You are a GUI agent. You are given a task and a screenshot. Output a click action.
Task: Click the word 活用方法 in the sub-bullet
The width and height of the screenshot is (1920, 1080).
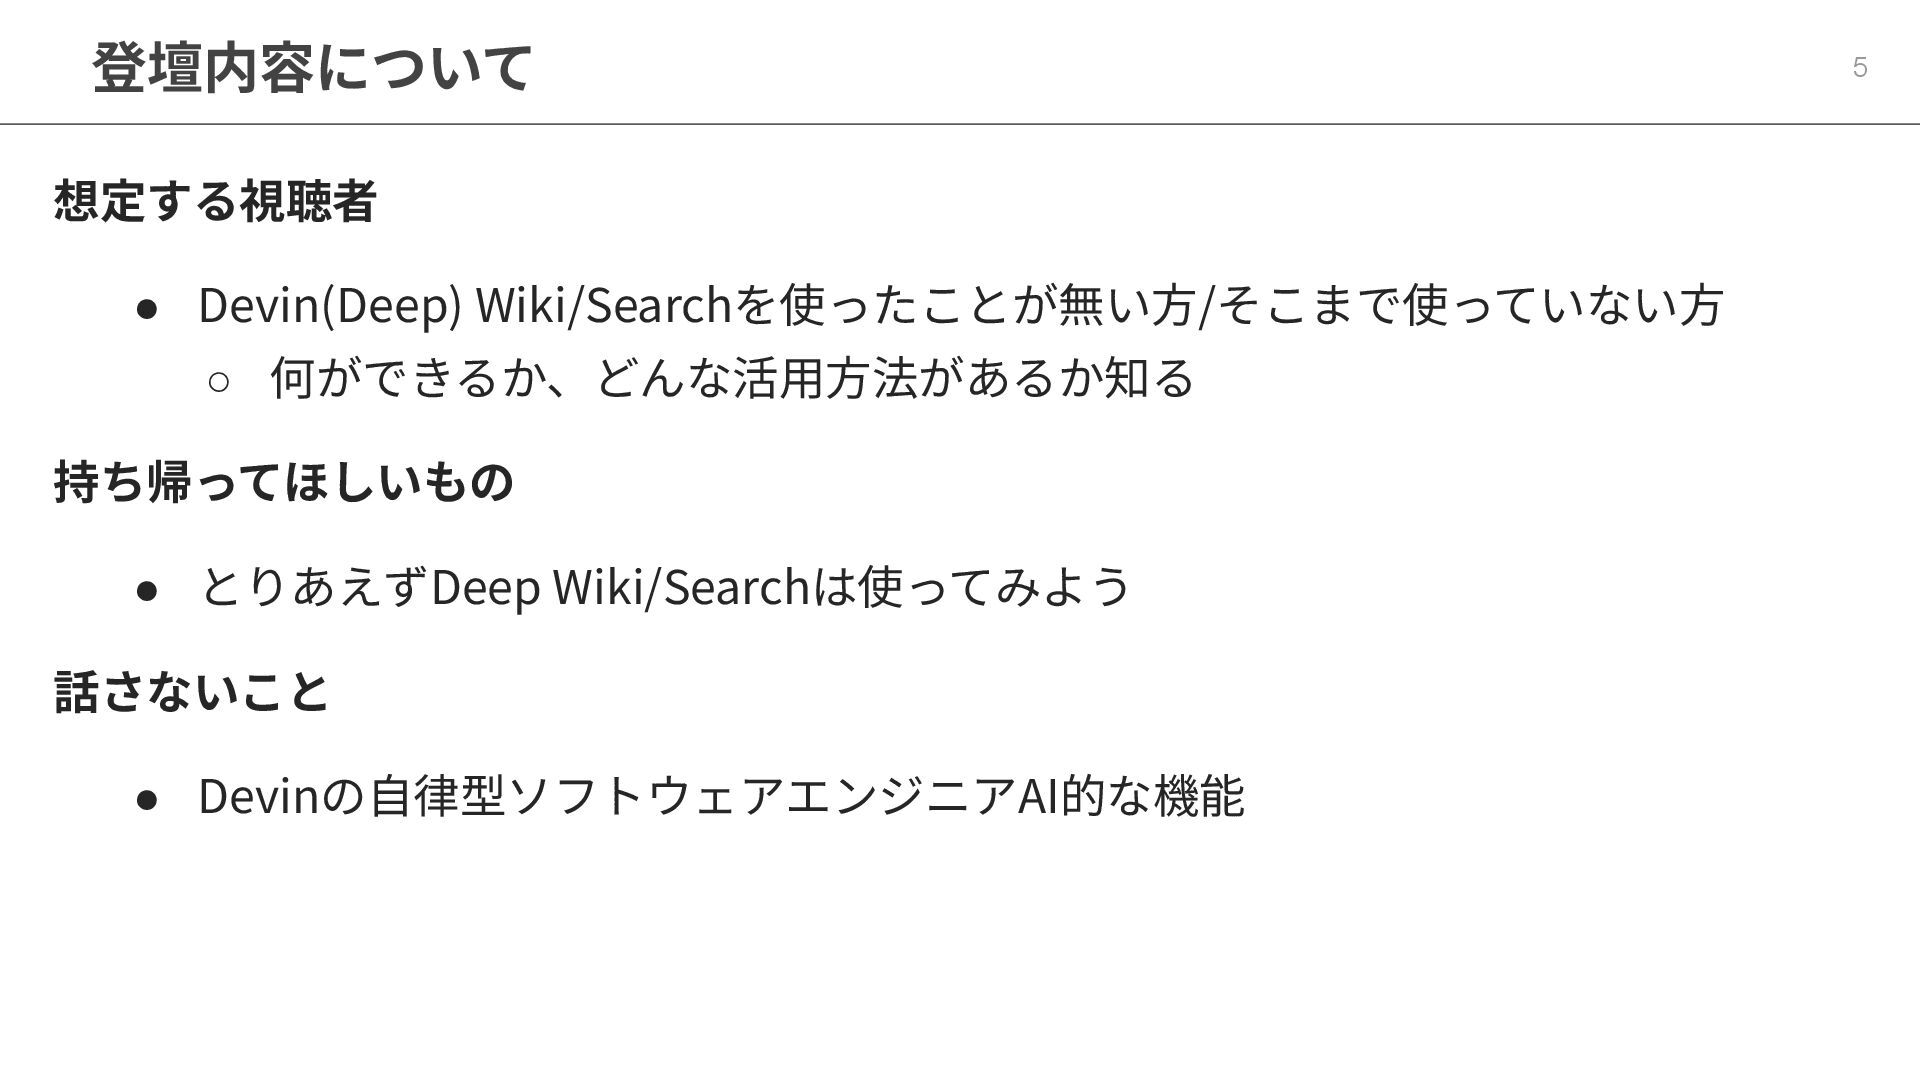(825, 378)
